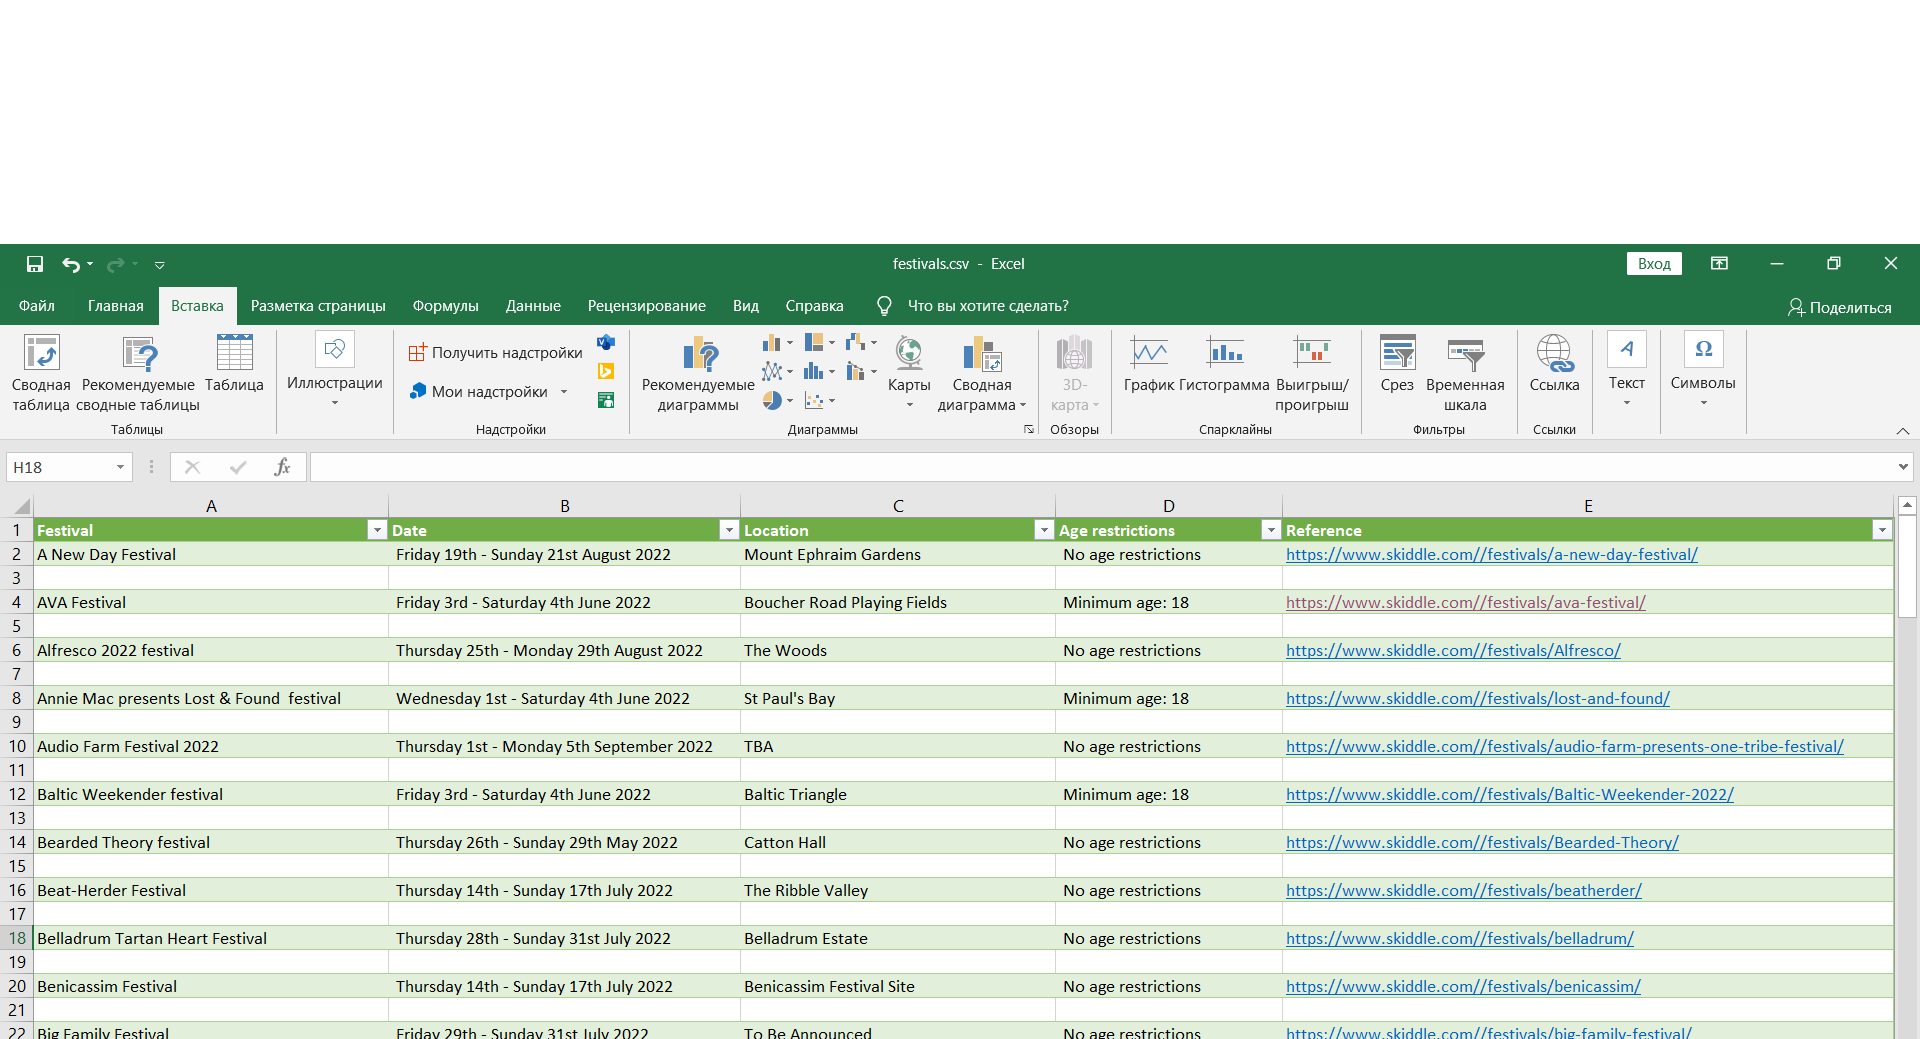Collapse the ribbon with the chevron
This screenshot has width=1920, height=1039.
[1902, 431]
